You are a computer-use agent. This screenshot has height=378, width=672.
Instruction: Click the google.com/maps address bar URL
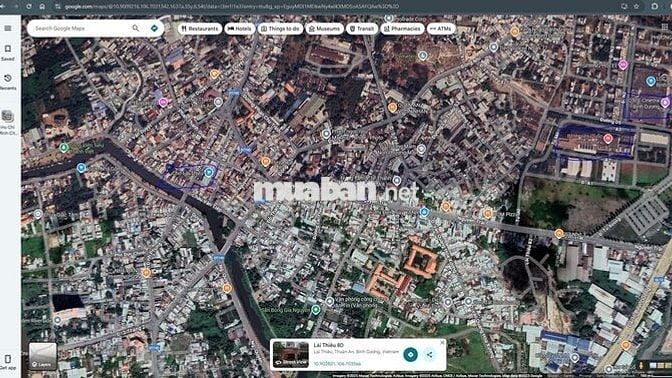pos(231,6)
